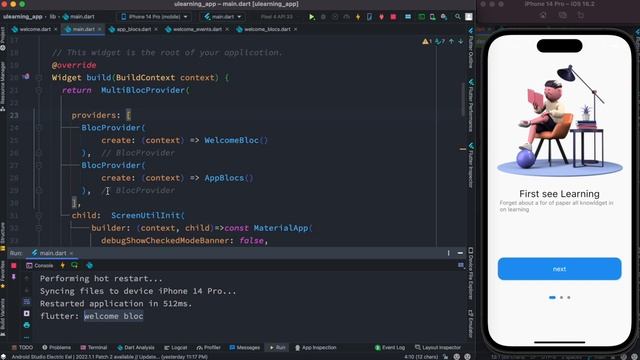
Task: Open the Logcat tool window tab
Action: pos(176,347)
